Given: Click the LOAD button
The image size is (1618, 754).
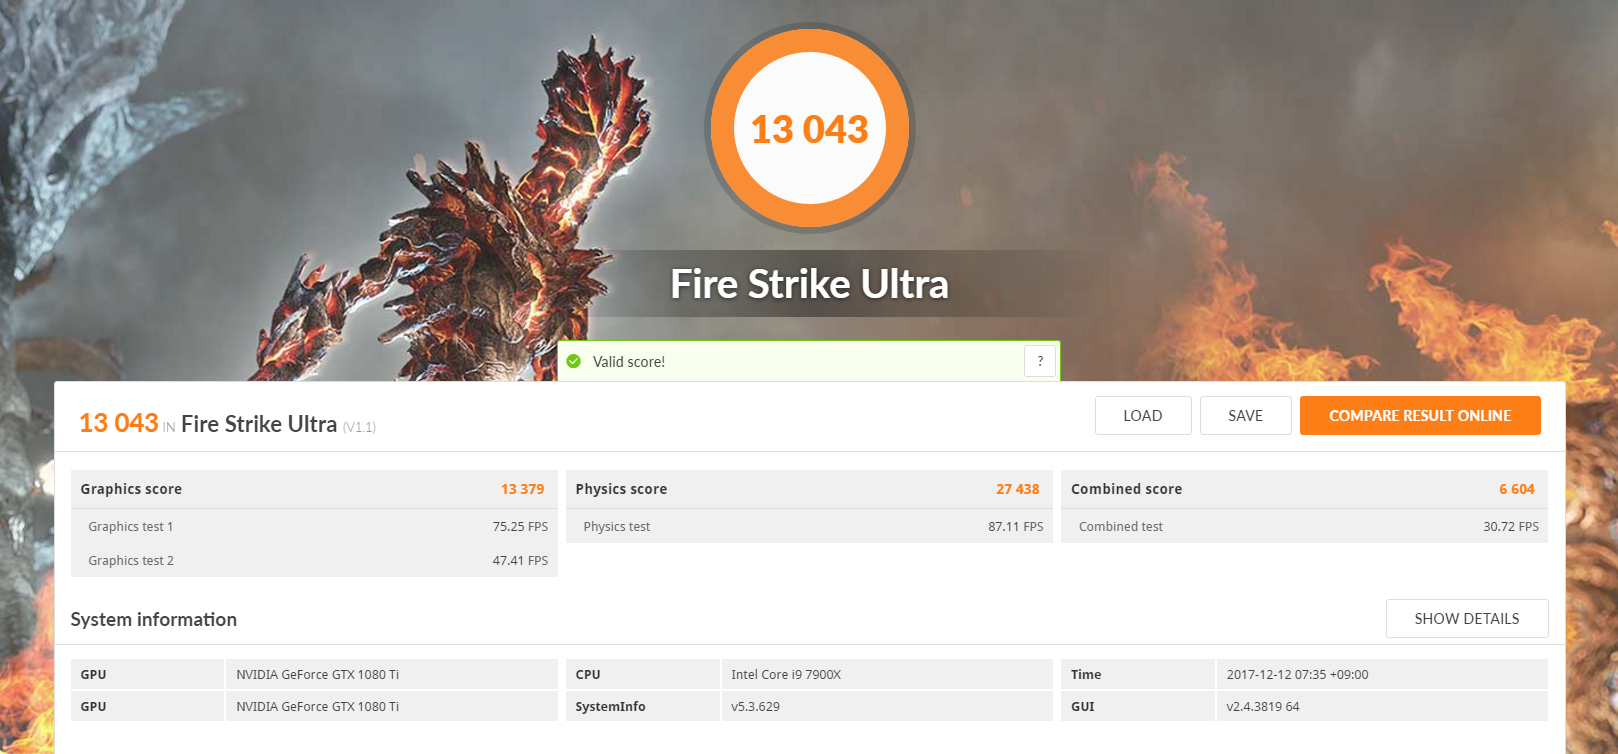Looking at the screenshot, I should [x=1143, y=416].
